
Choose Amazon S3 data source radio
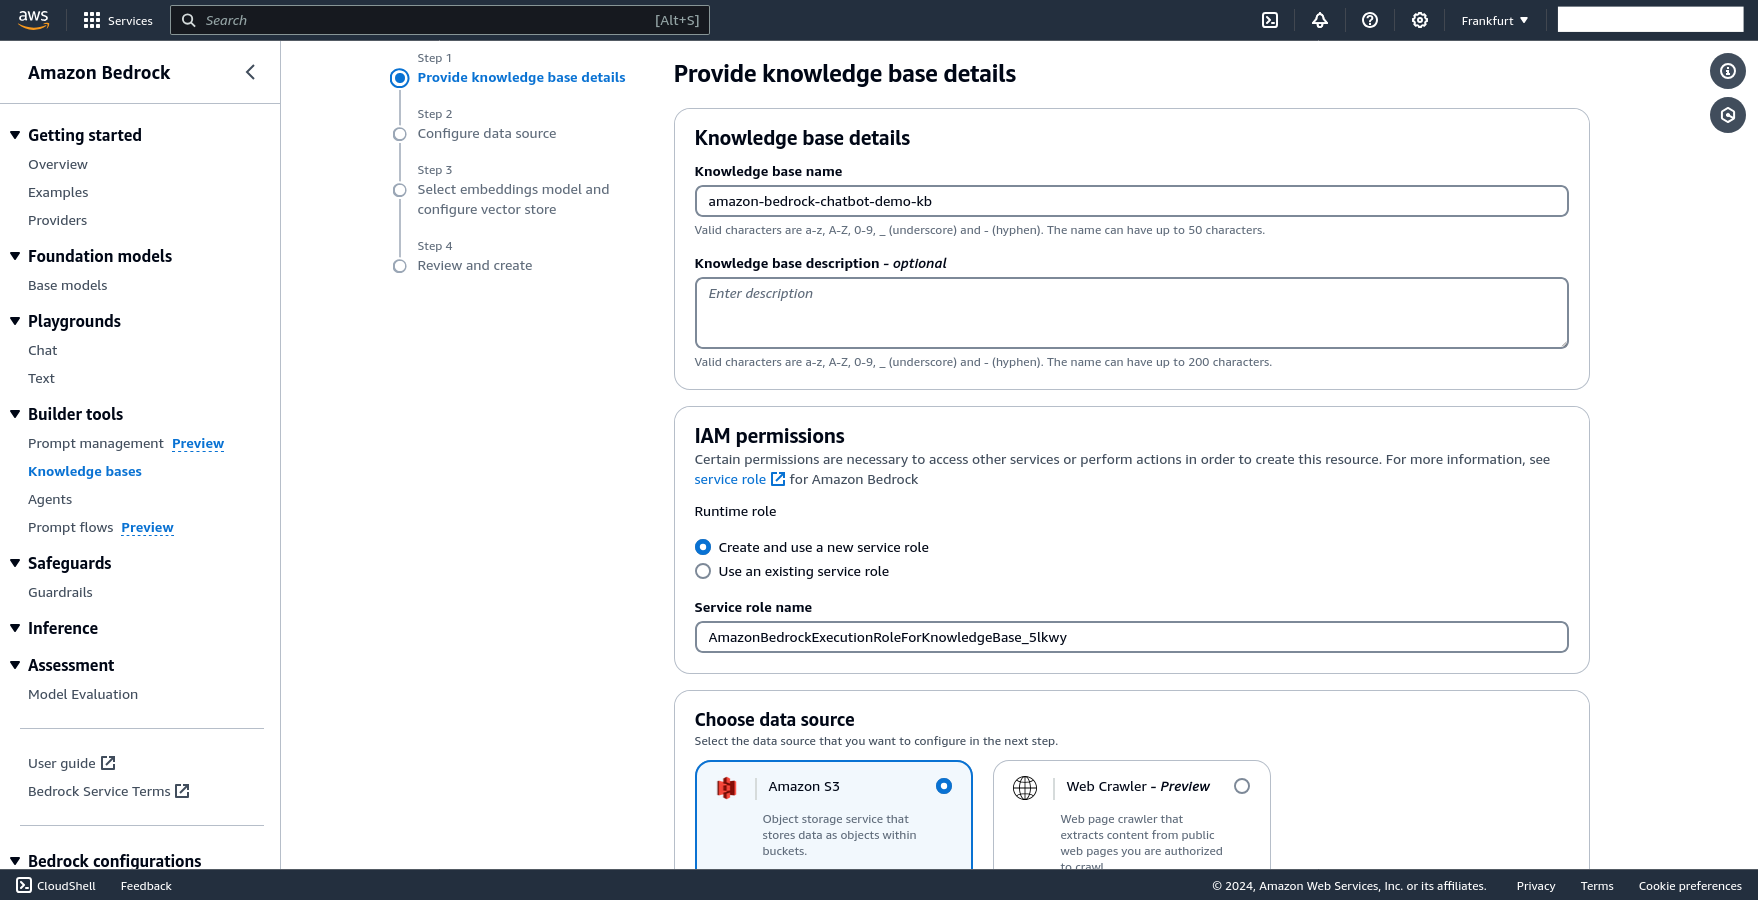[944, 786]
